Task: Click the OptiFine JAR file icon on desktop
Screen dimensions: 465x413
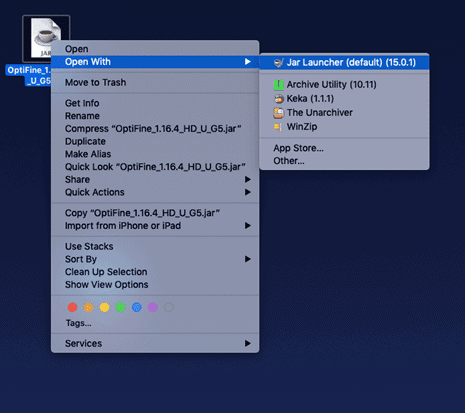Action: click(46, 38)
